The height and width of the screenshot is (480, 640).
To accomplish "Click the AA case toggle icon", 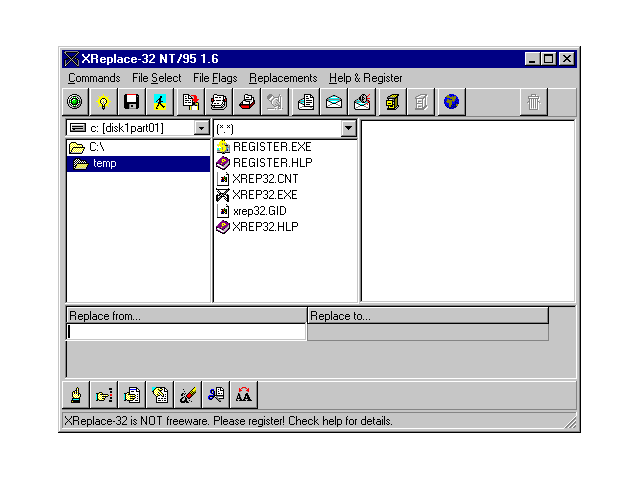I will (x=243, y=394).
